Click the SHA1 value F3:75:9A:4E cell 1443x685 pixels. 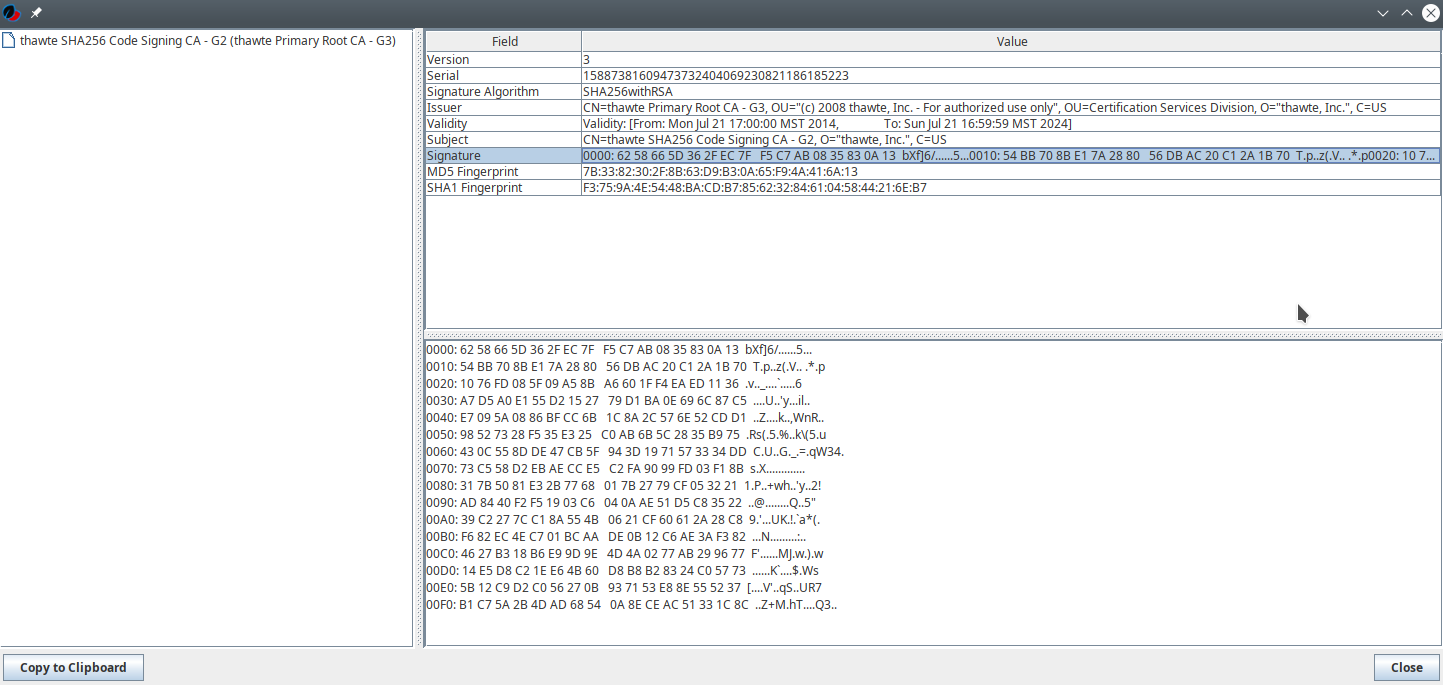pos(1011,188)
